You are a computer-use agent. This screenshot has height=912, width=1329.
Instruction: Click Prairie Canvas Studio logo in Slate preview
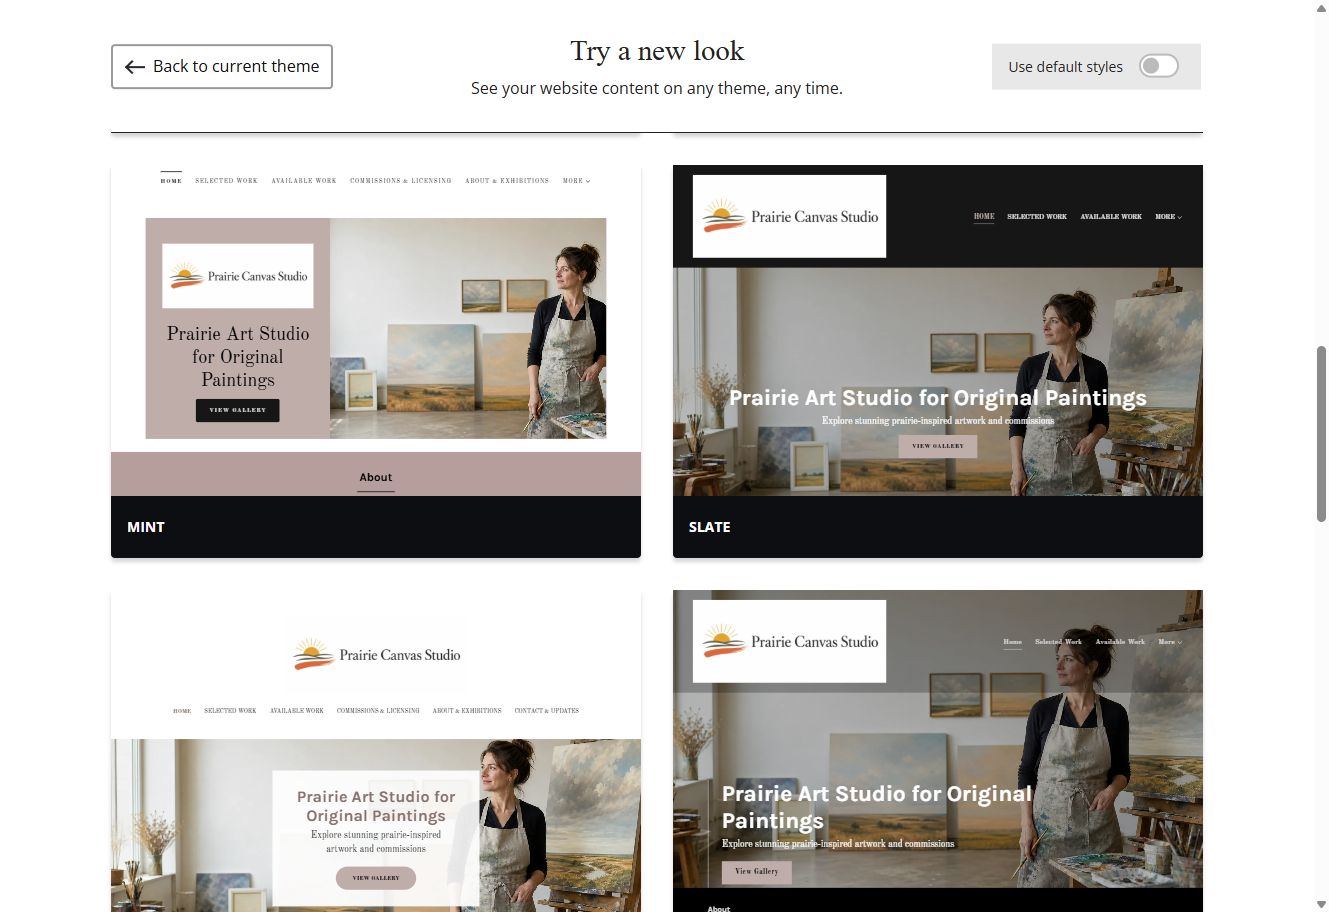[x=790, y=216]
